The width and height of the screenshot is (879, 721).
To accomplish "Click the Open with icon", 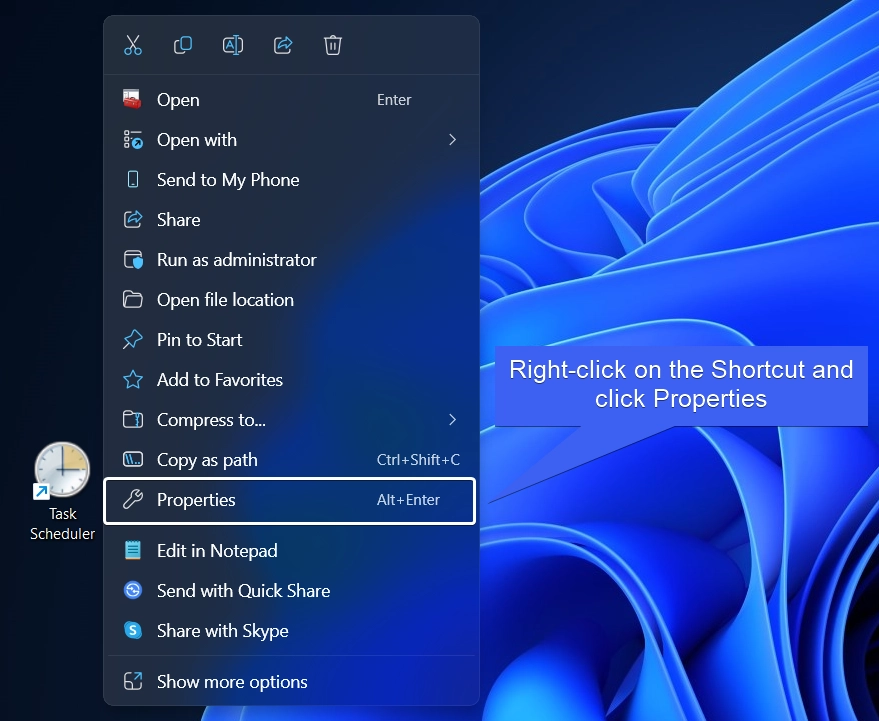I will point(133,140).
